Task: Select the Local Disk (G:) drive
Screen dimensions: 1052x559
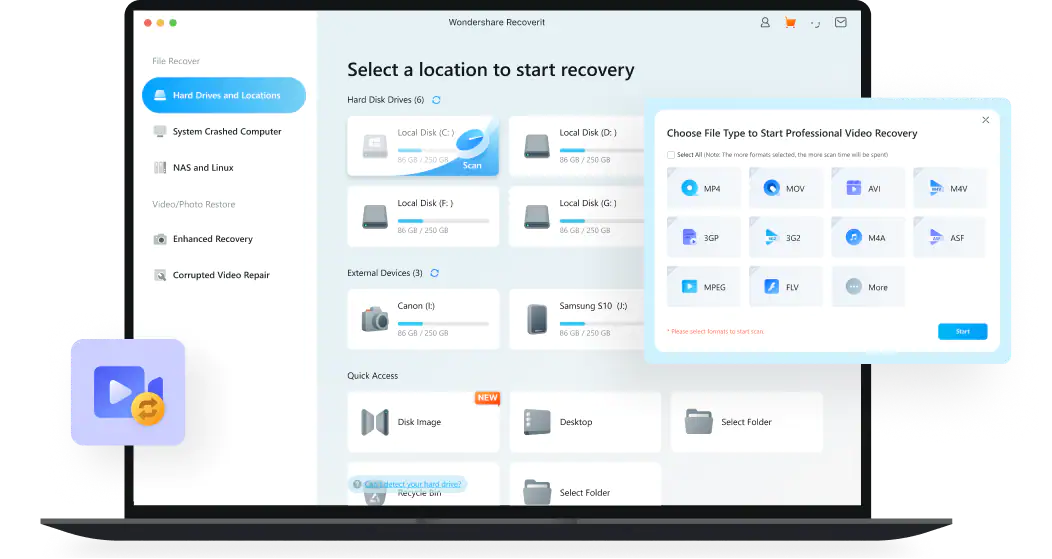Action: pyautogui.click(x=576, y=216)
